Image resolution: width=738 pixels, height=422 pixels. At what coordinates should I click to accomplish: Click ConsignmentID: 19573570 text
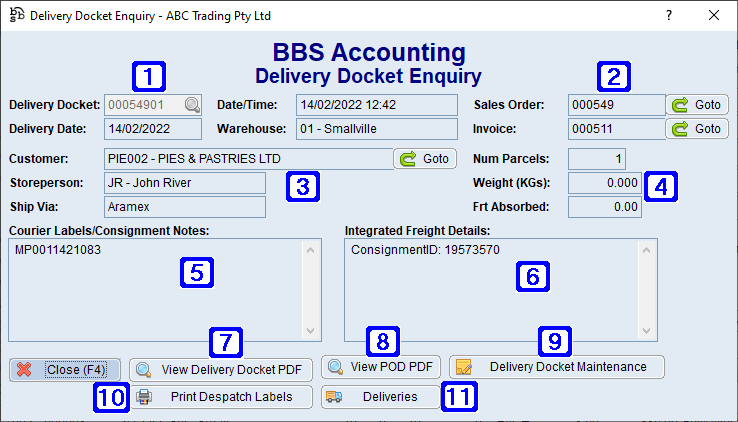click(425, 250)
